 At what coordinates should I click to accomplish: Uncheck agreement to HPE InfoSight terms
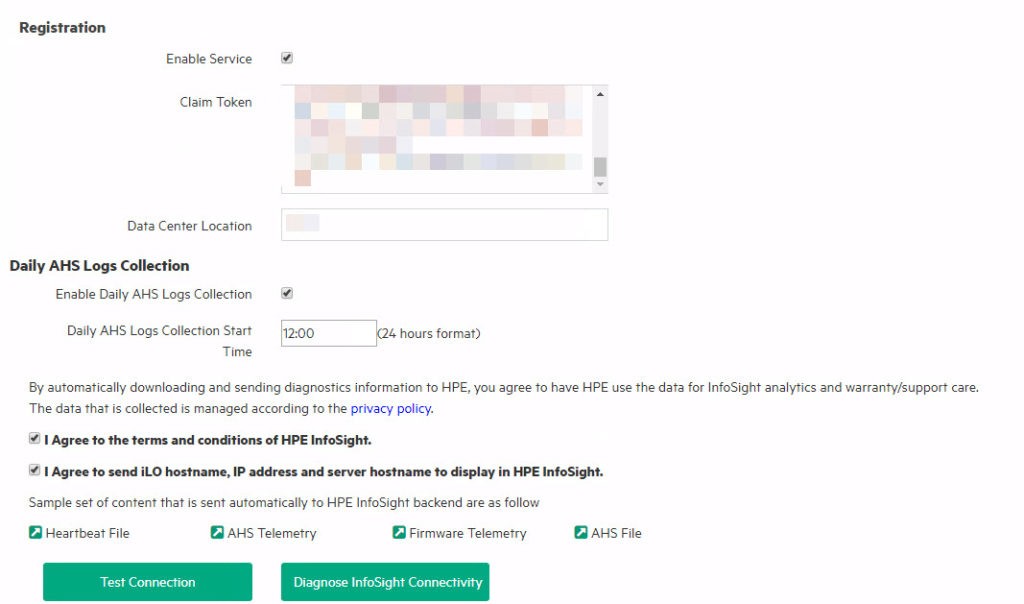35,439
